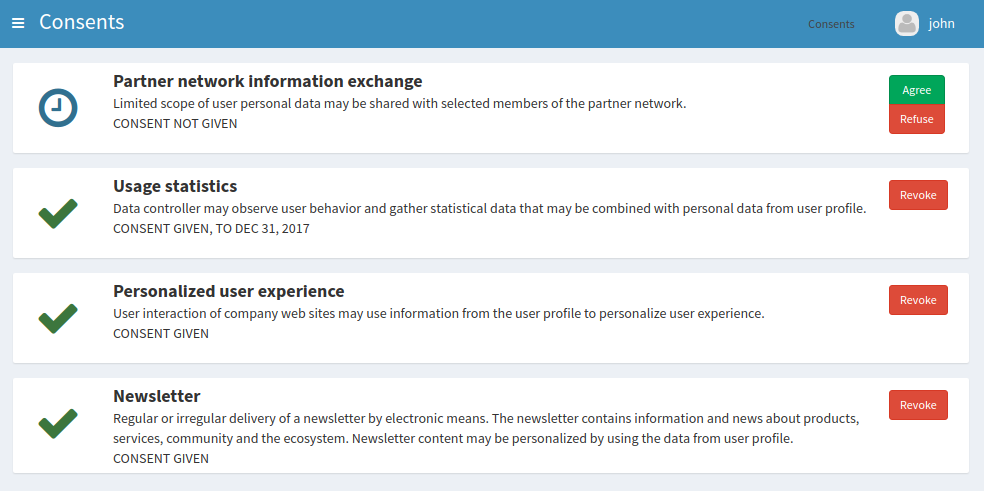984x491 pixels.
Task: Select the Partner network information exchange heading
Action: [267, 81]
